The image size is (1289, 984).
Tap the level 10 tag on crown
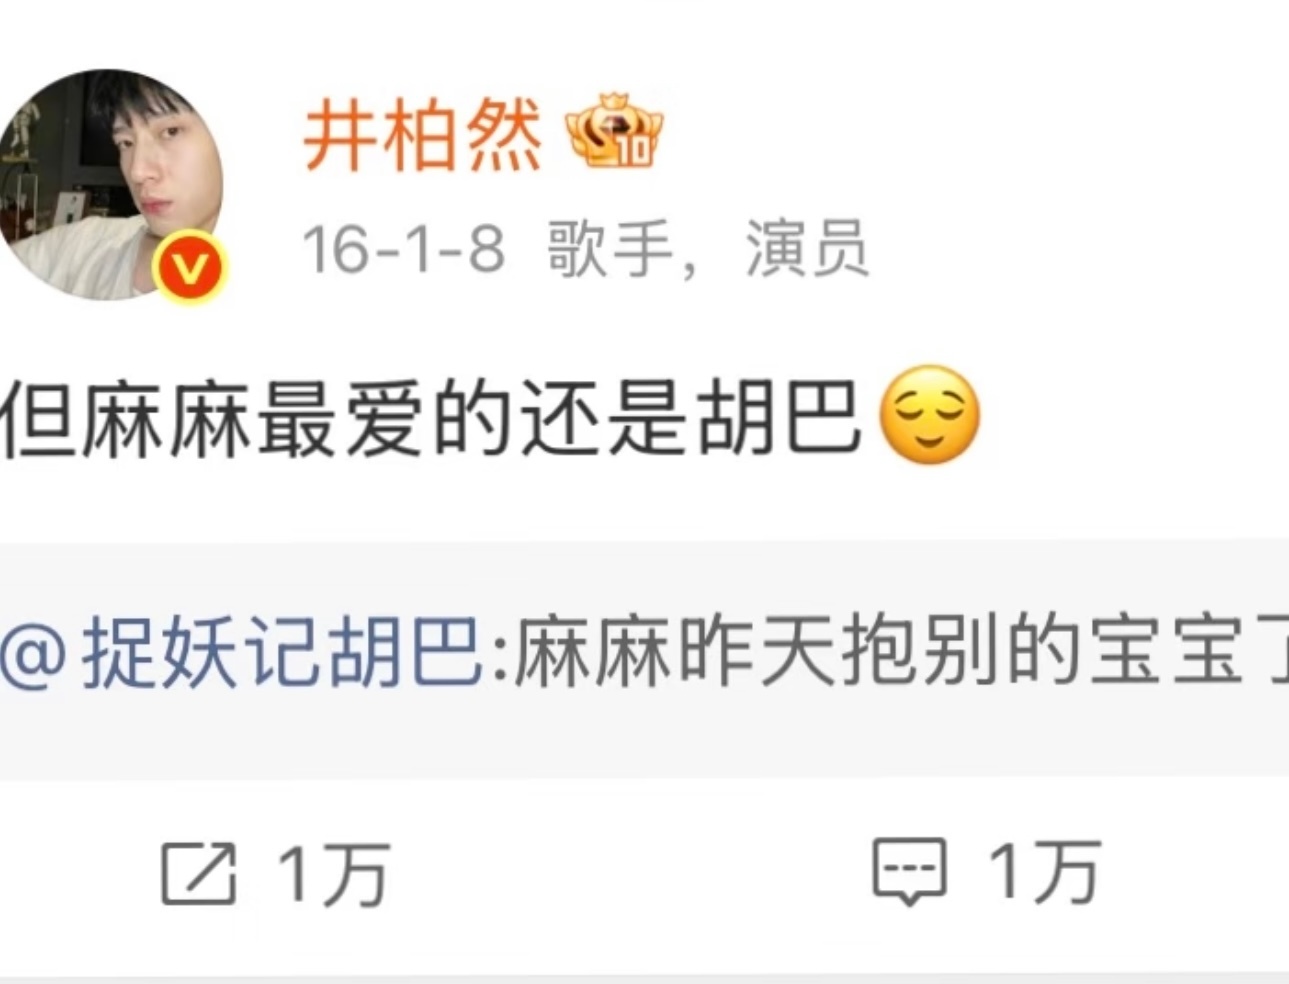point(636,149)
